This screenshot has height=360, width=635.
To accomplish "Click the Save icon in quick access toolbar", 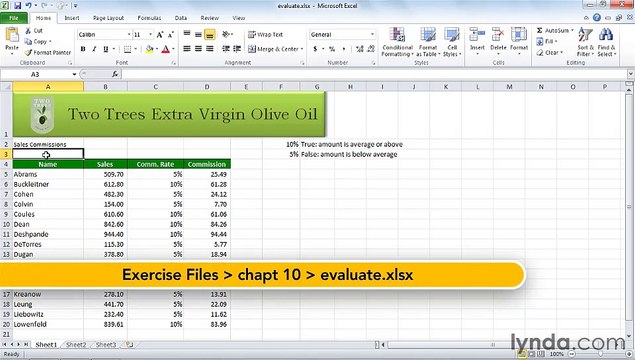I will coord(18,6).
